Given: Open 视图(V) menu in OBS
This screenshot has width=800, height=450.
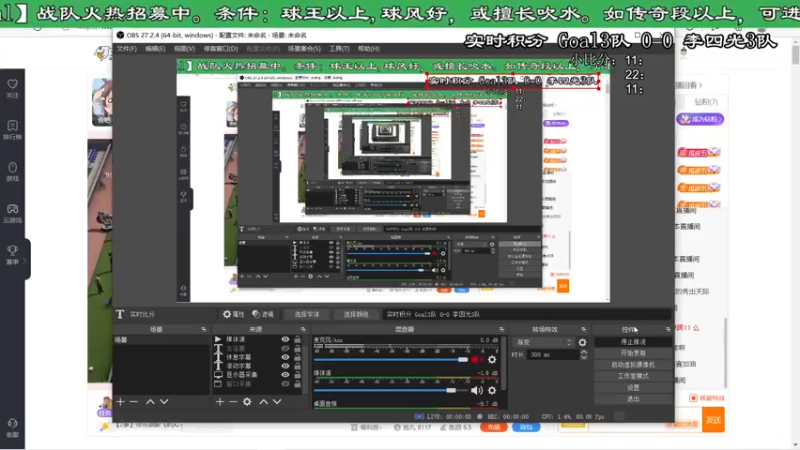Looking at the screenshot, I should point(184,48).
